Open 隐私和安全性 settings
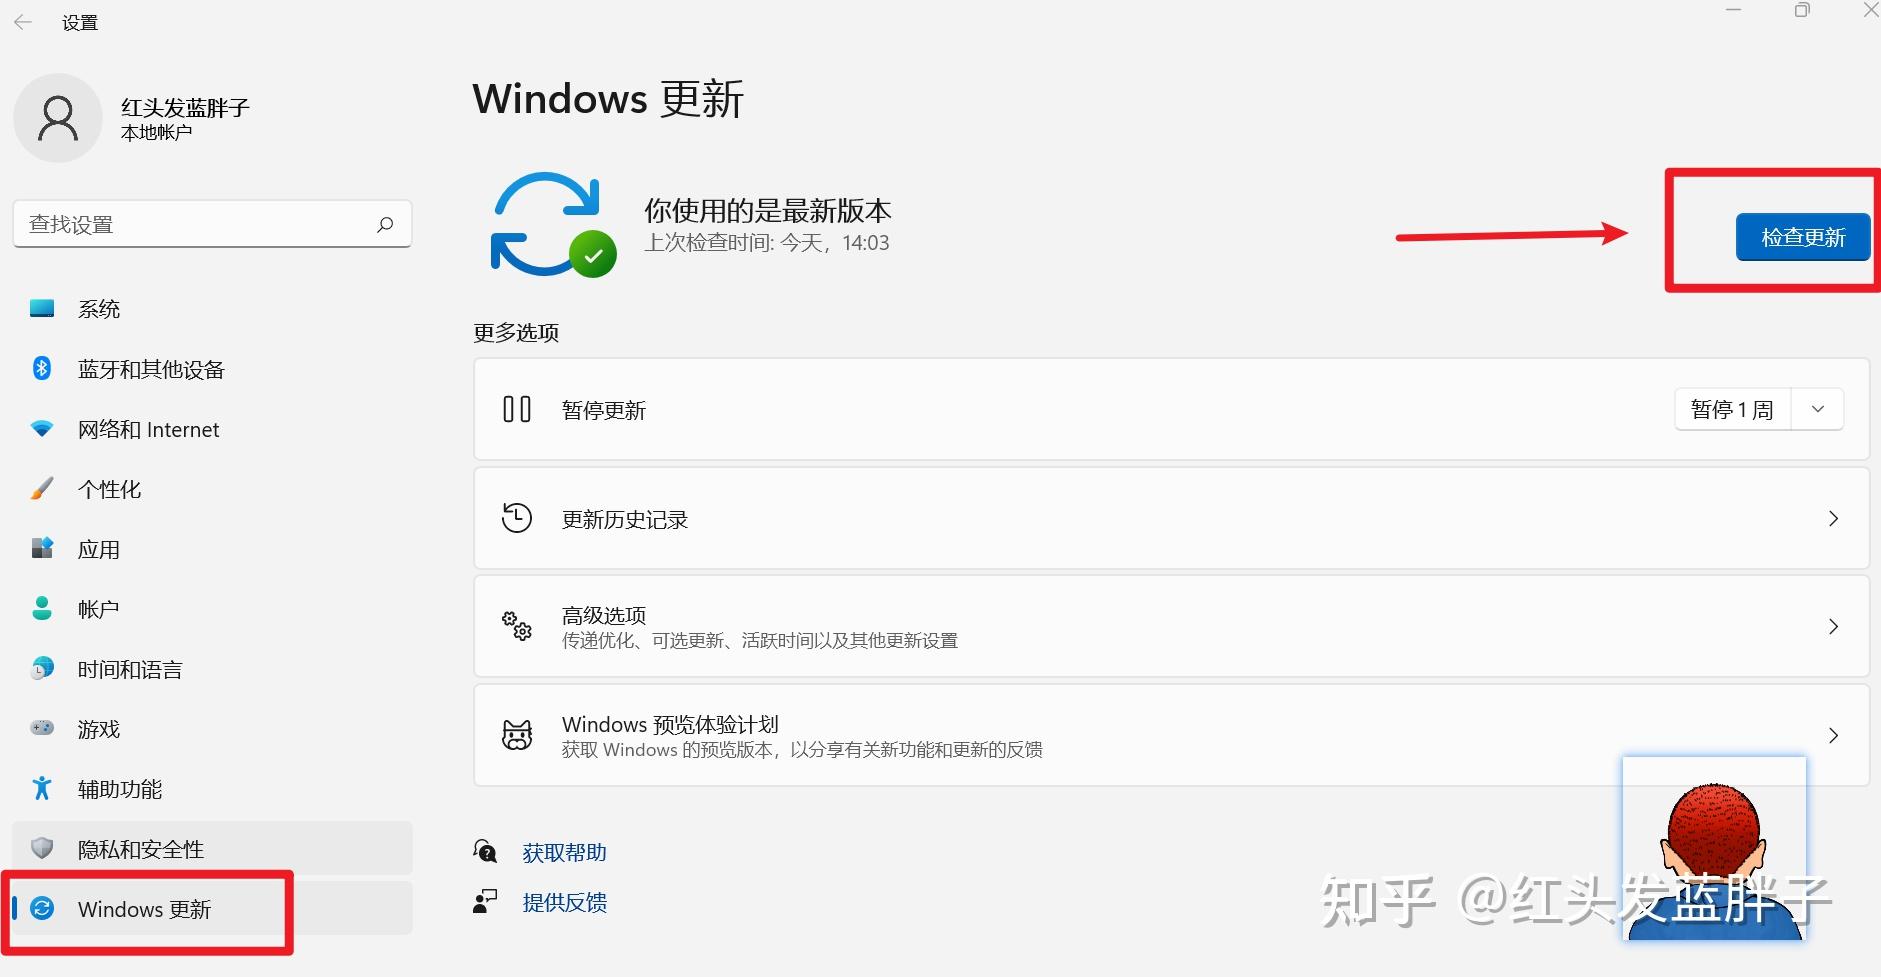Screen dimensions: 1881x977 point(212,848)
